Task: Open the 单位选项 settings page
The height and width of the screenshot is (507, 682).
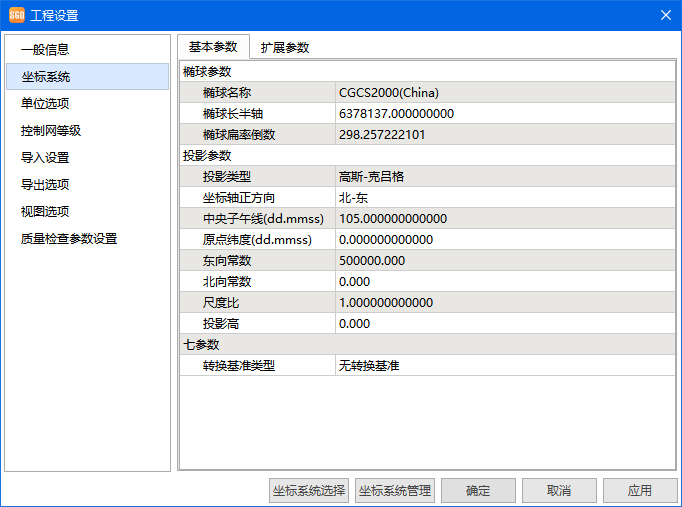Action: (x=87, y=103)
